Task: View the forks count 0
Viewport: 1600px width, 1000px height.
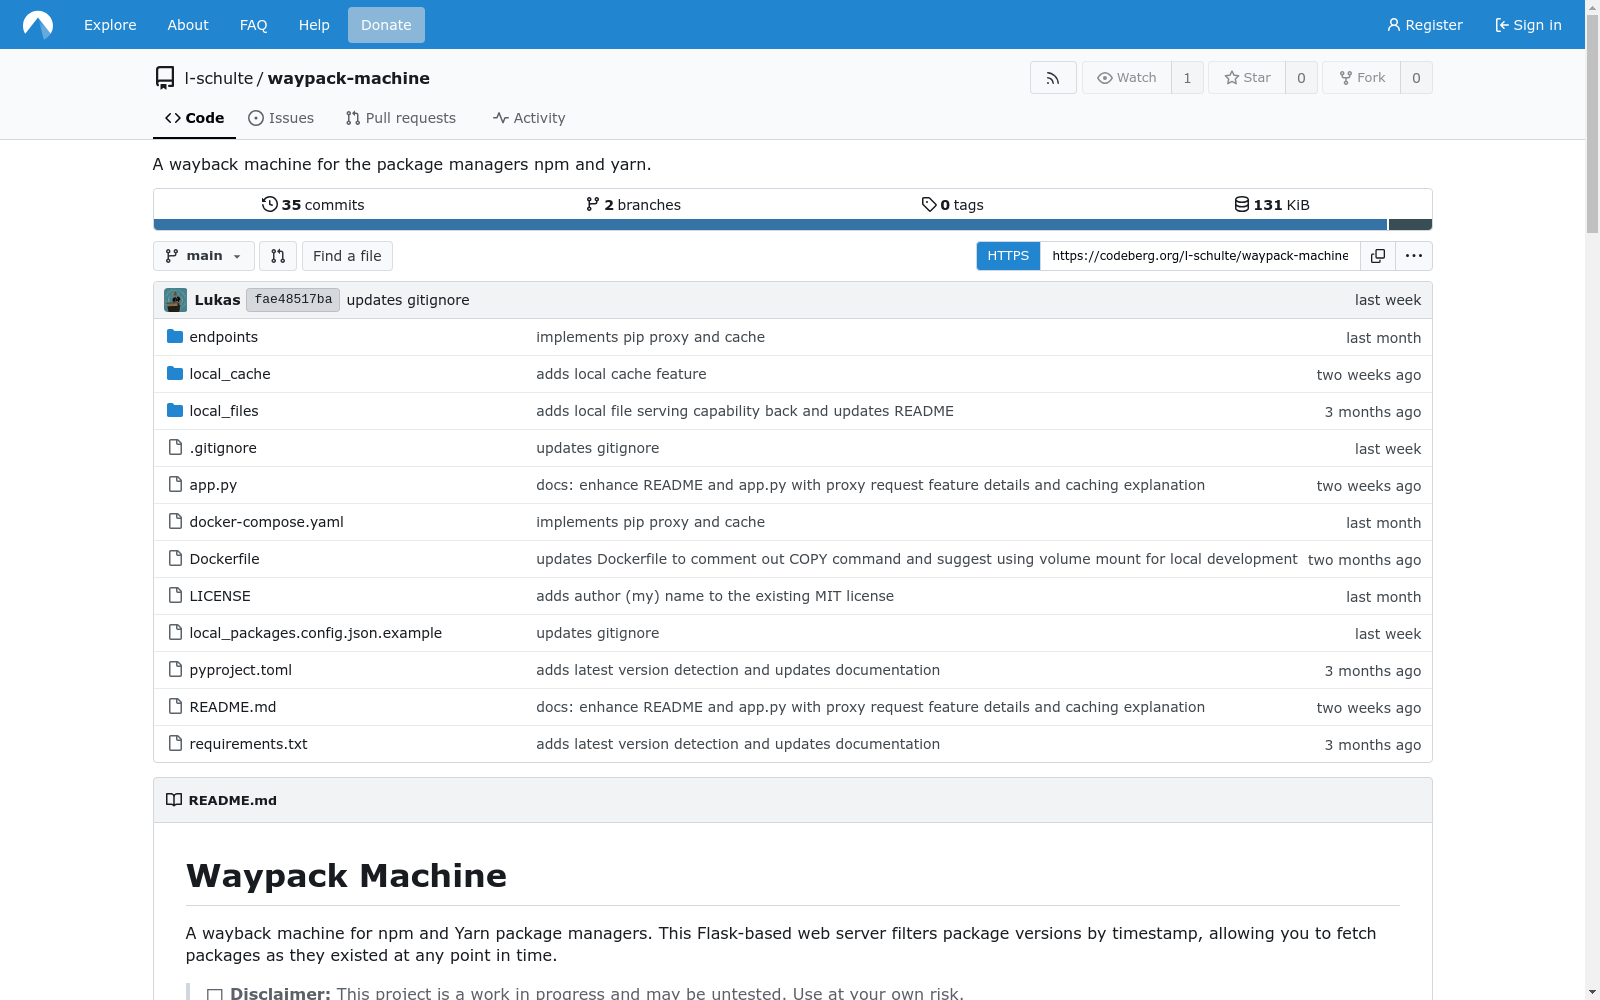Action: point(1416,78)
